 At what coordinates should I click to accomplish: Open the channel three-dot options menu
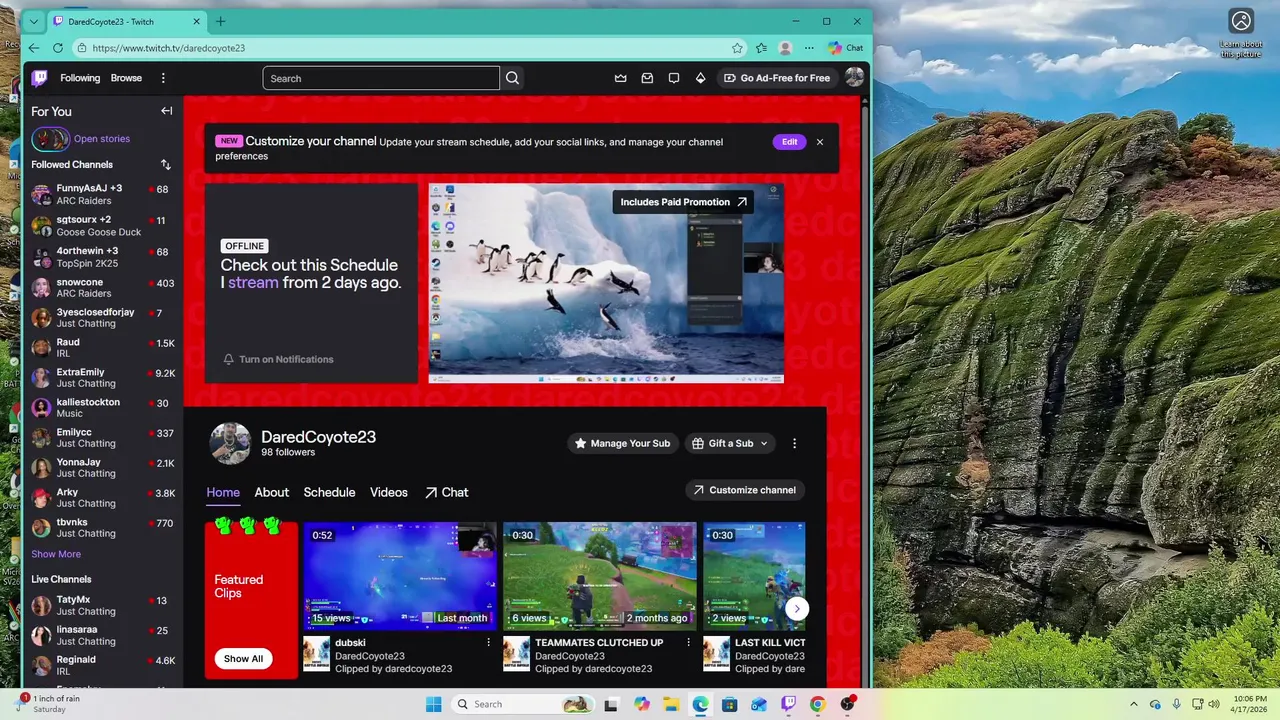coord(795,443)
